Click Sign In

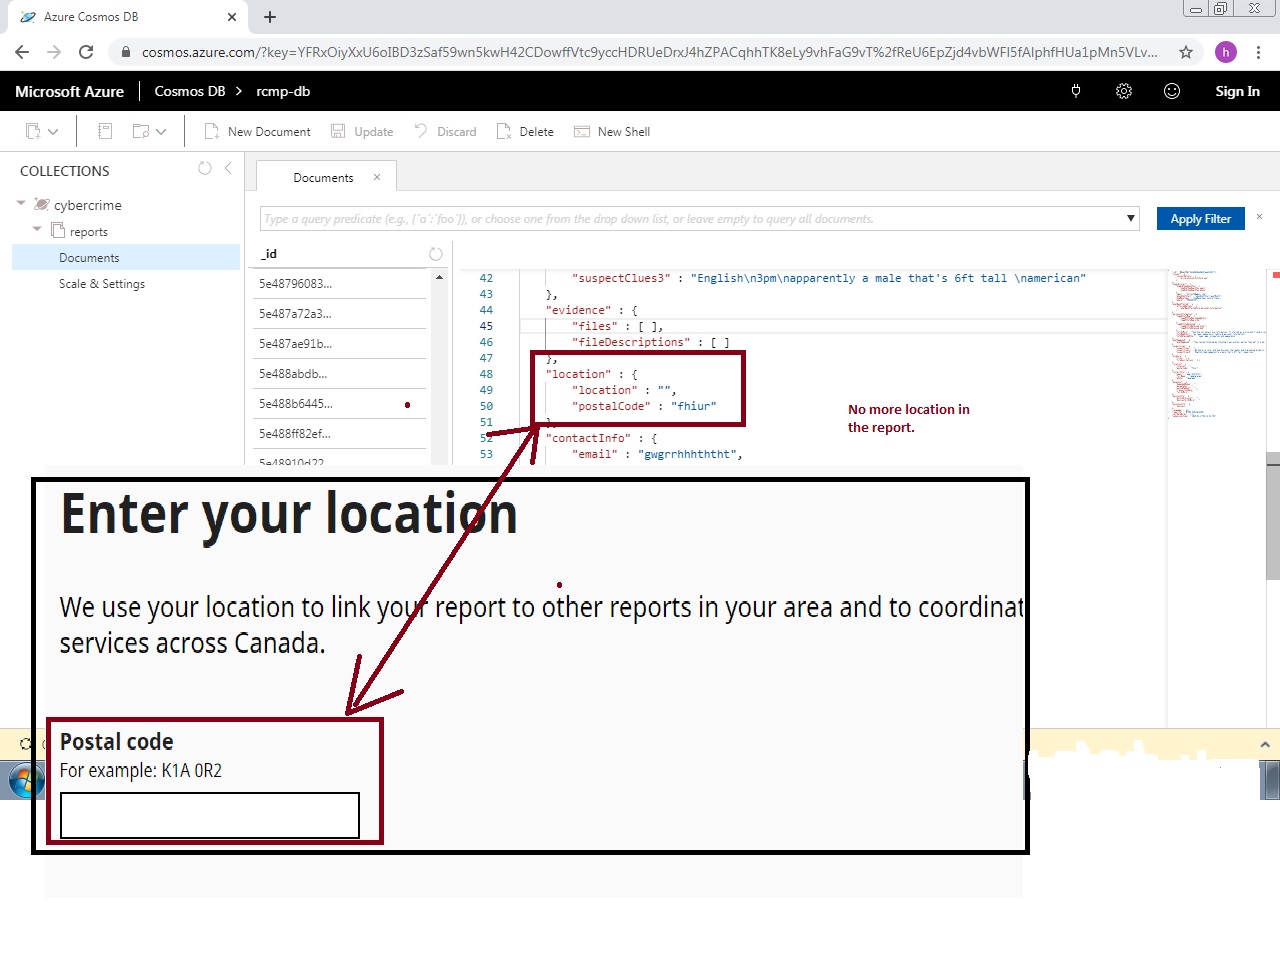(x=1237, y=91)
